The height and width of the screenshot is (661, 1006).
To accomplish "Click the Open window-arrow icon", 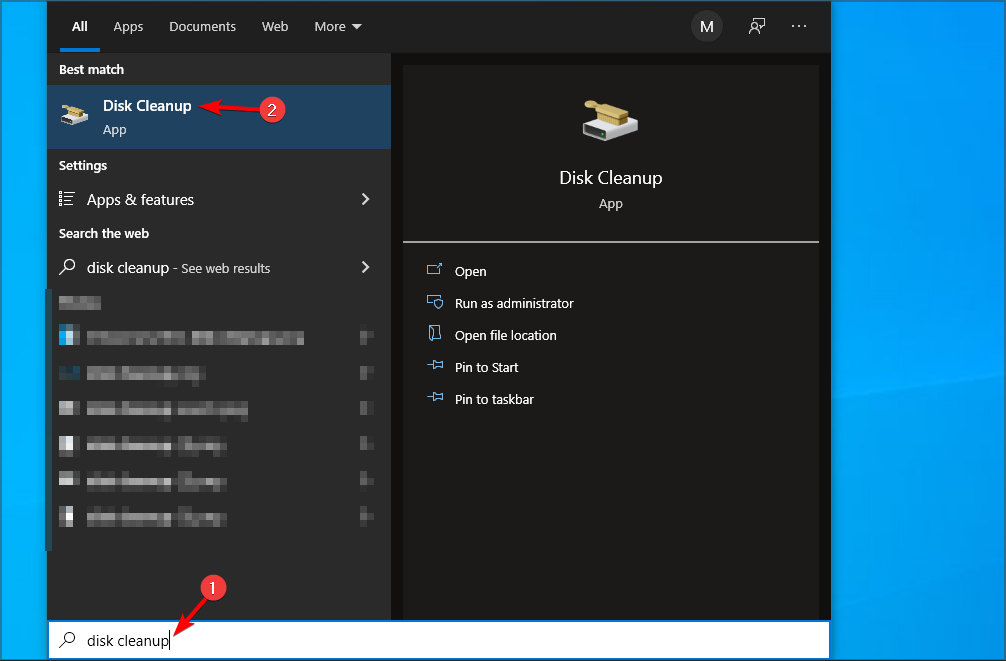I will (434, 269).
